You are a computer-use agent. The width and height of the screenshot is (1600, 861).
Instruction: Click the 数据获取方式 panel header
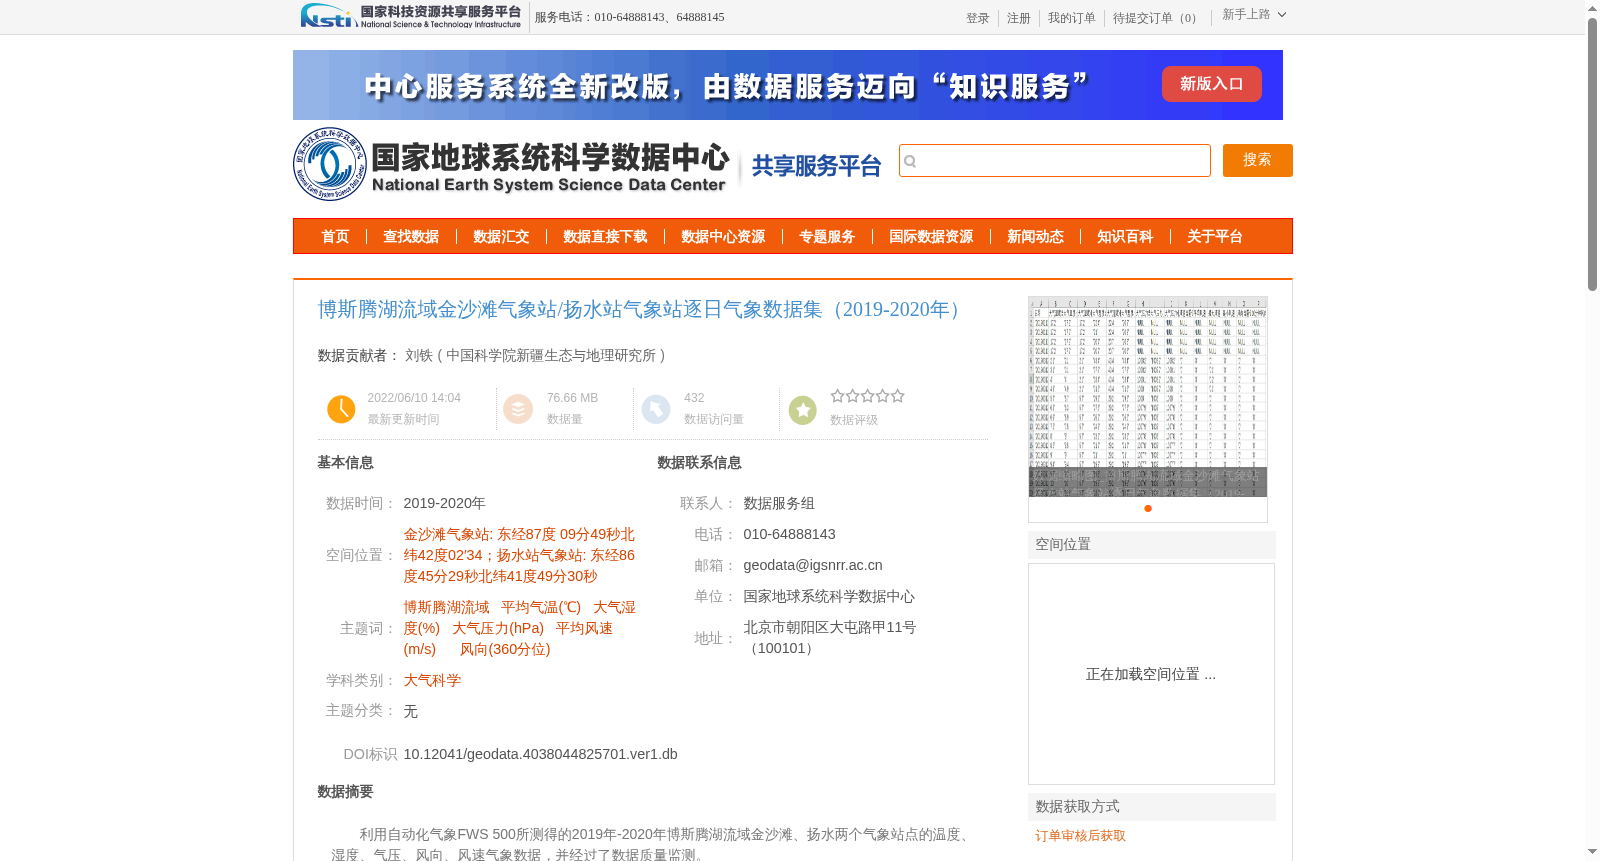[x=1152, y=806]
